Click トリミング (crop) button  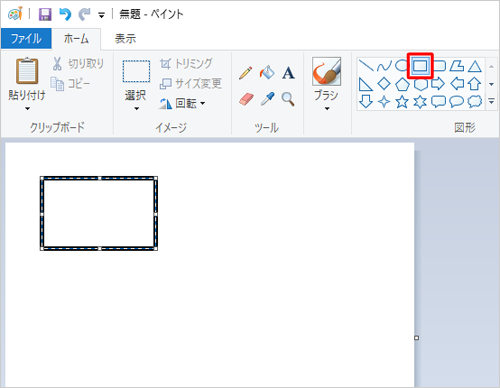[x=186, y=63]
